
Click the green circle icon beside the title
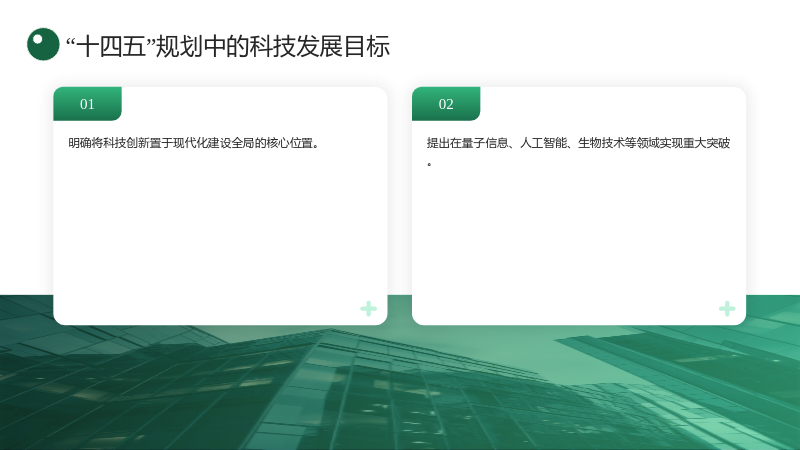tap(43, 44)
